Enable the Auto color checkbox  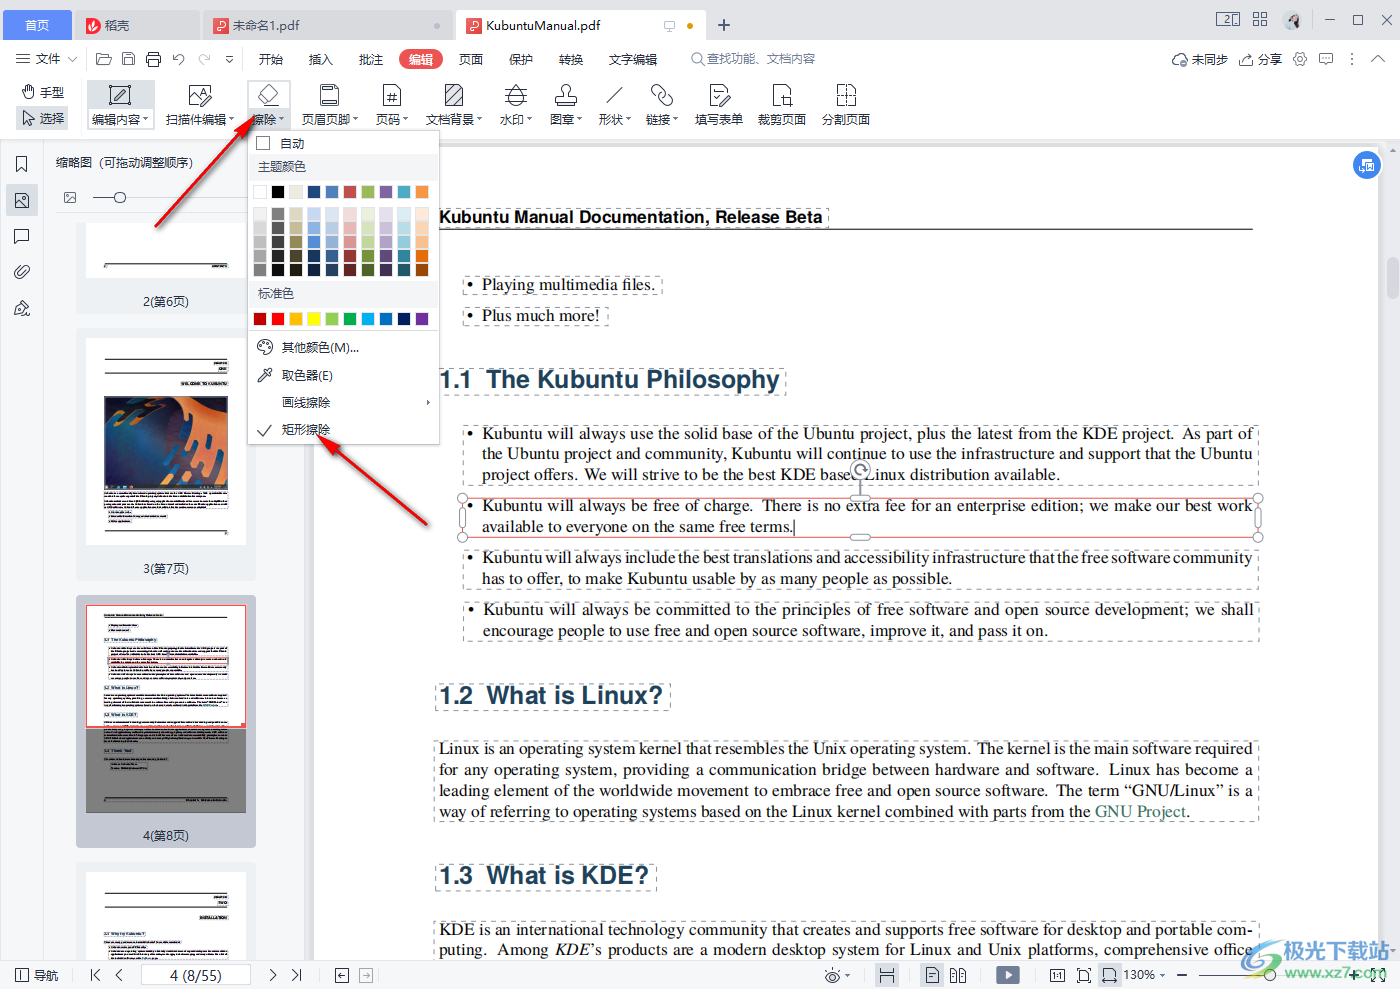tap(263, 143)
